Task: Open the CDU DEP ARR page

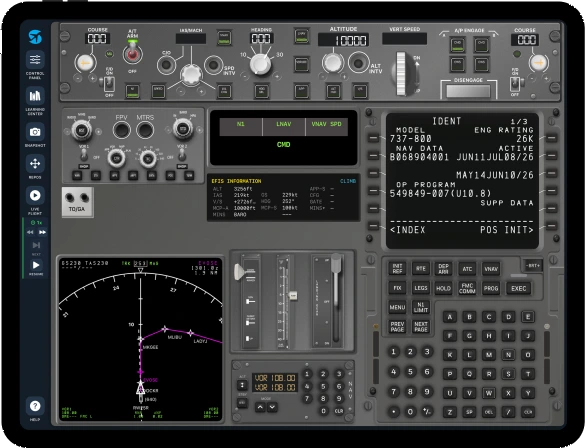Action: [x=443, y=269]
